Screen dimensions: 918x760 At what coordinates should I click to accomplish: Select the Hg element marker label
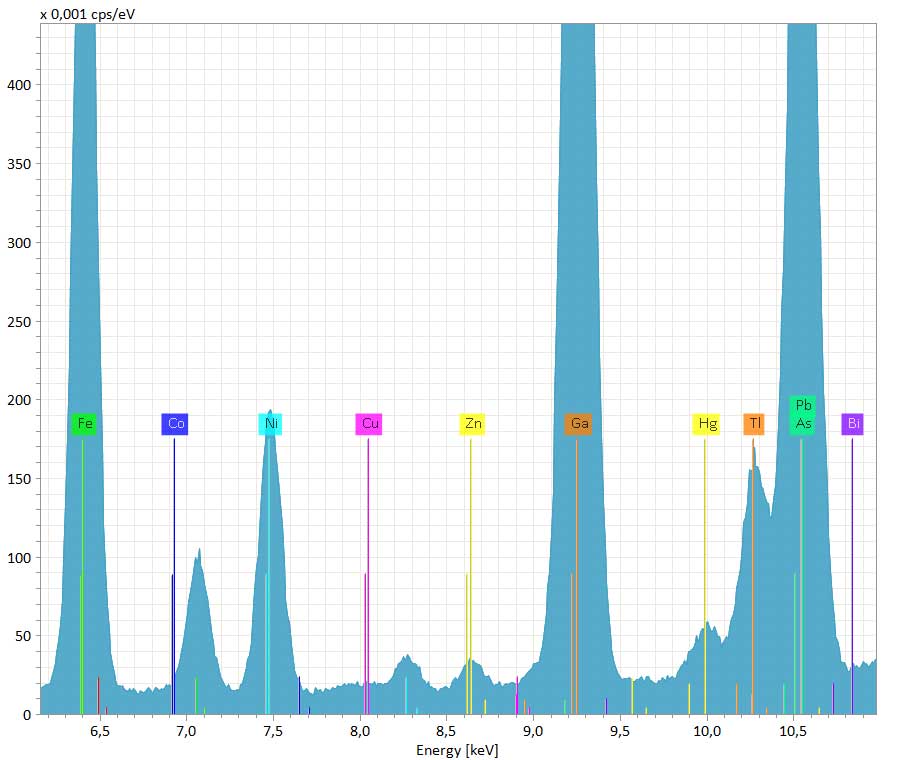coord(707,424)
